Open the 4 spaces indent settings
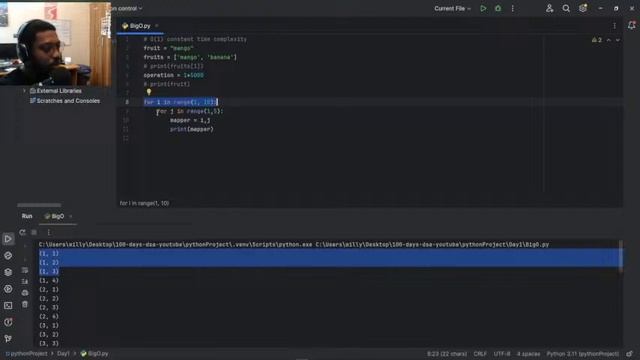 point(528,354)
